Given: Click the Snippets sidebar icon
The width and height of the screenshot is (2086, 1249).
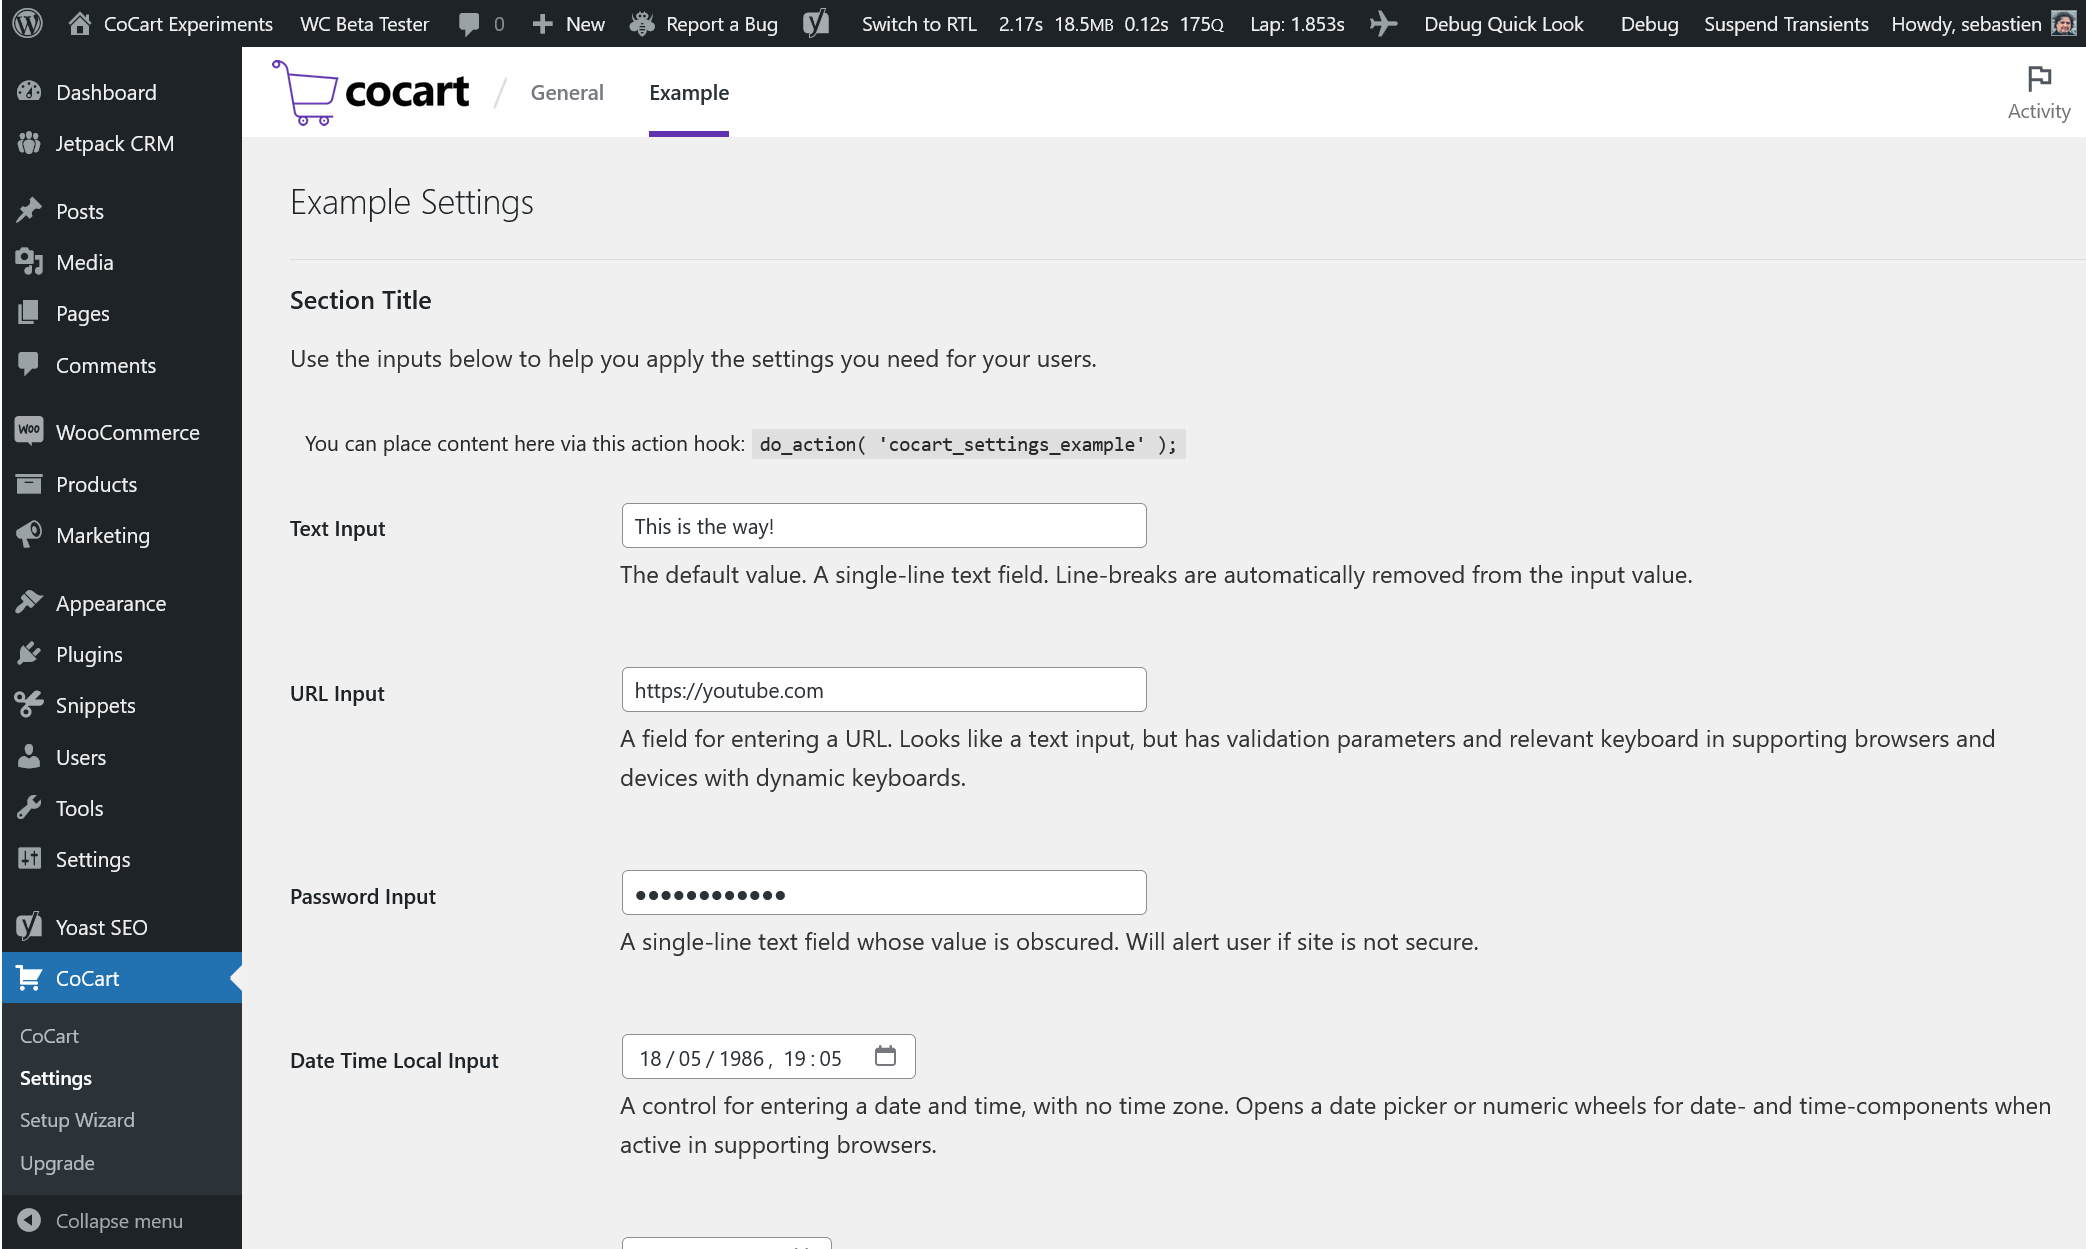Looking at the screenshot, I should 28,705.
